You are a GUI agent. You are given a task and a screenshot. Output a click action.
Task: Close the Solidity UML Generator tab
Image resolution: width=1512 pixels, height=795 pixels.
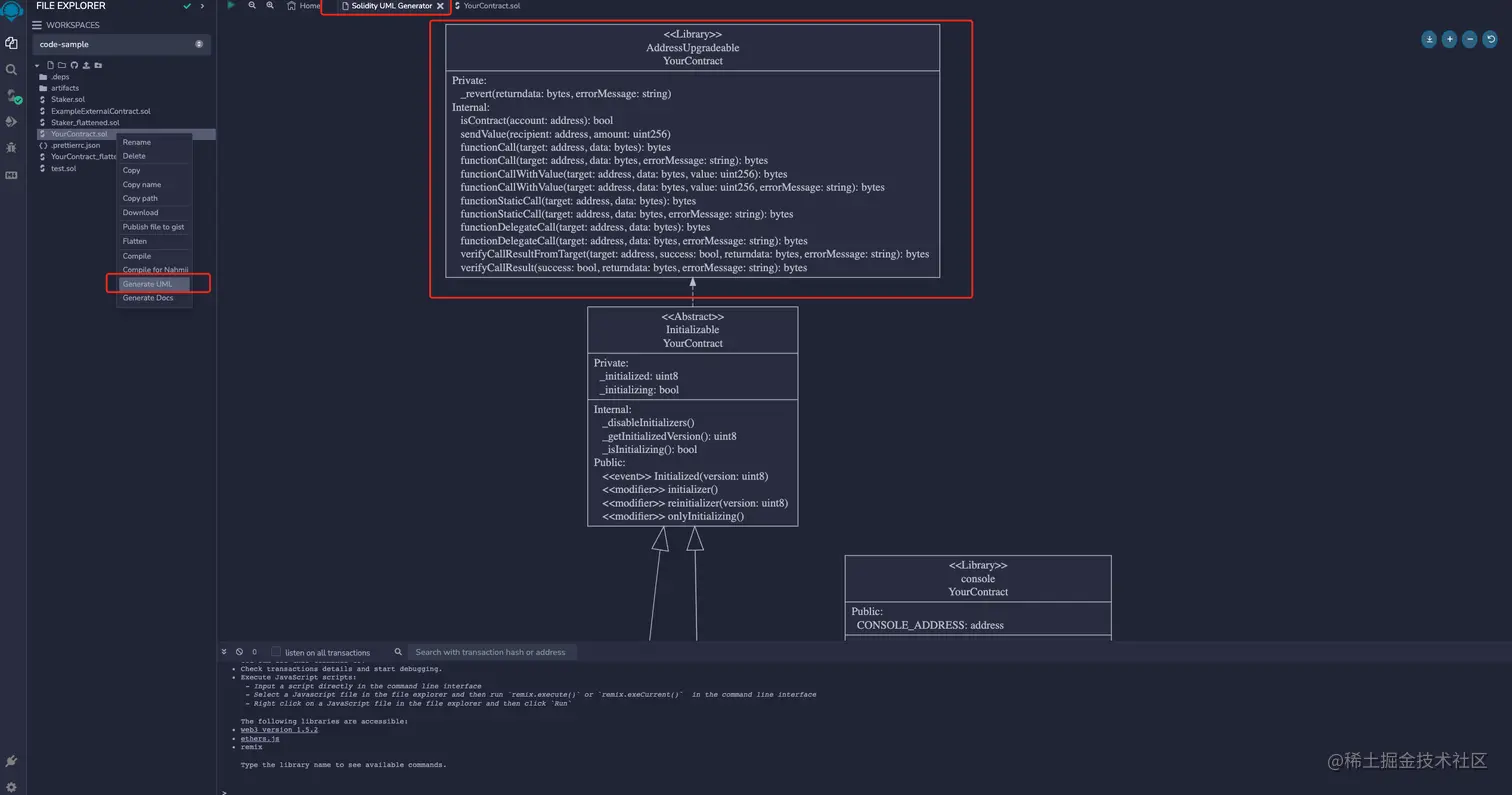[440, 6]
